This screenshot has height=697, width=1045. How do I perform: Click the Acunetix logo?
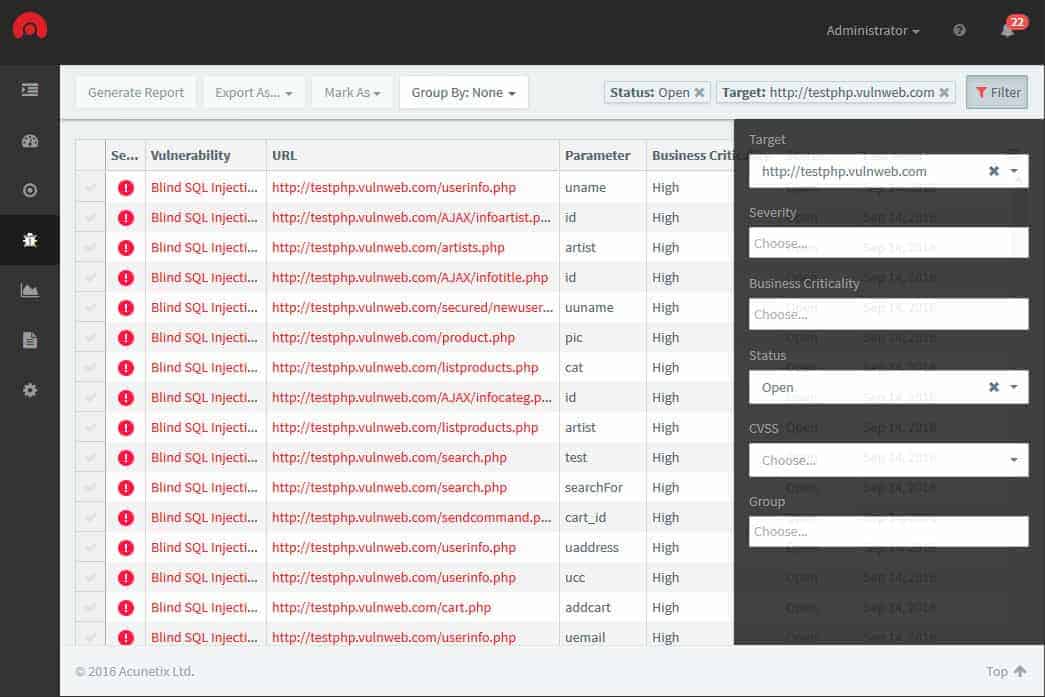(x=30, y=27)
